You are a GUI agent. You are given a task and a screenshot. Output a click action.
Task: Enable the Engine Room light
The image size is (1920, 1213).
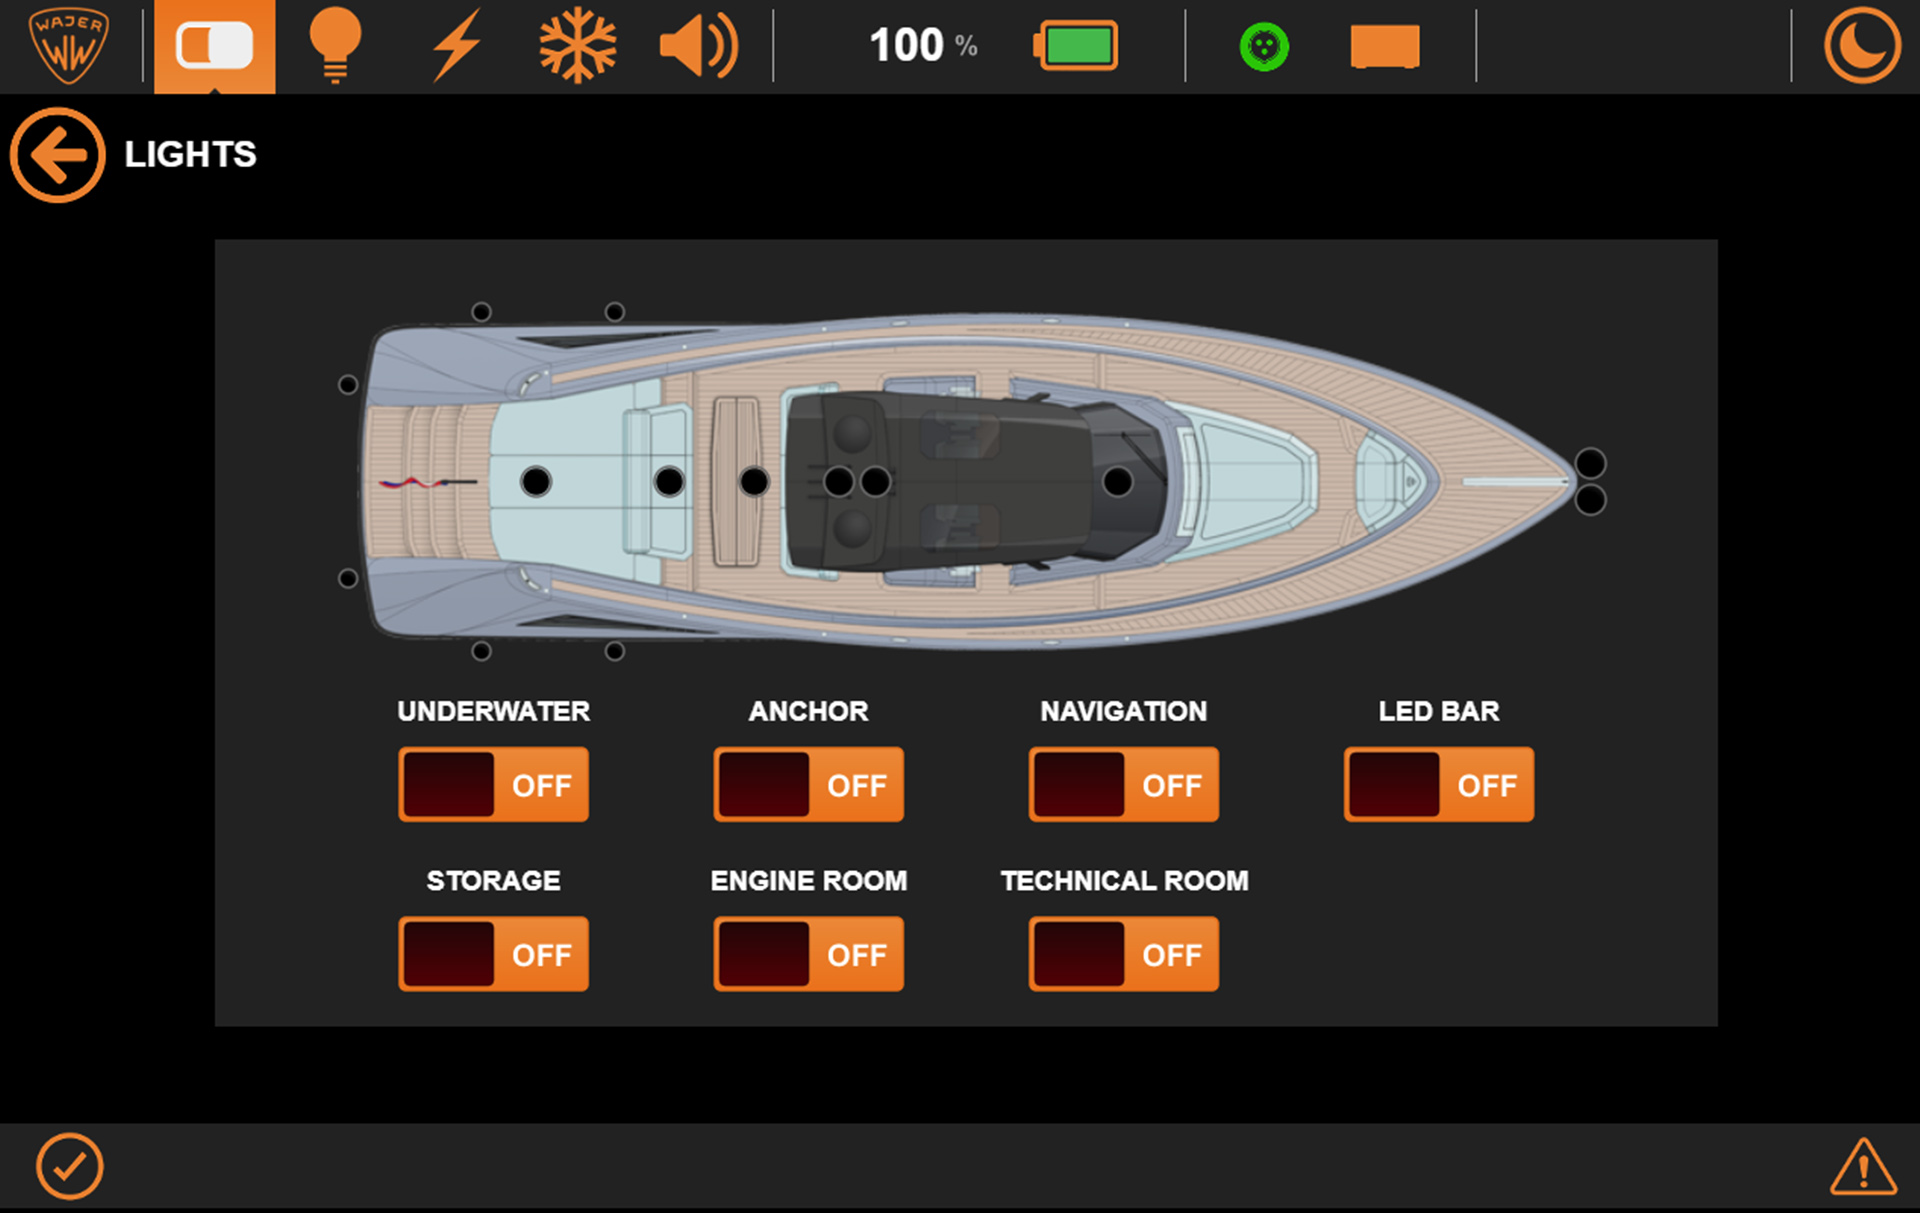808,954
